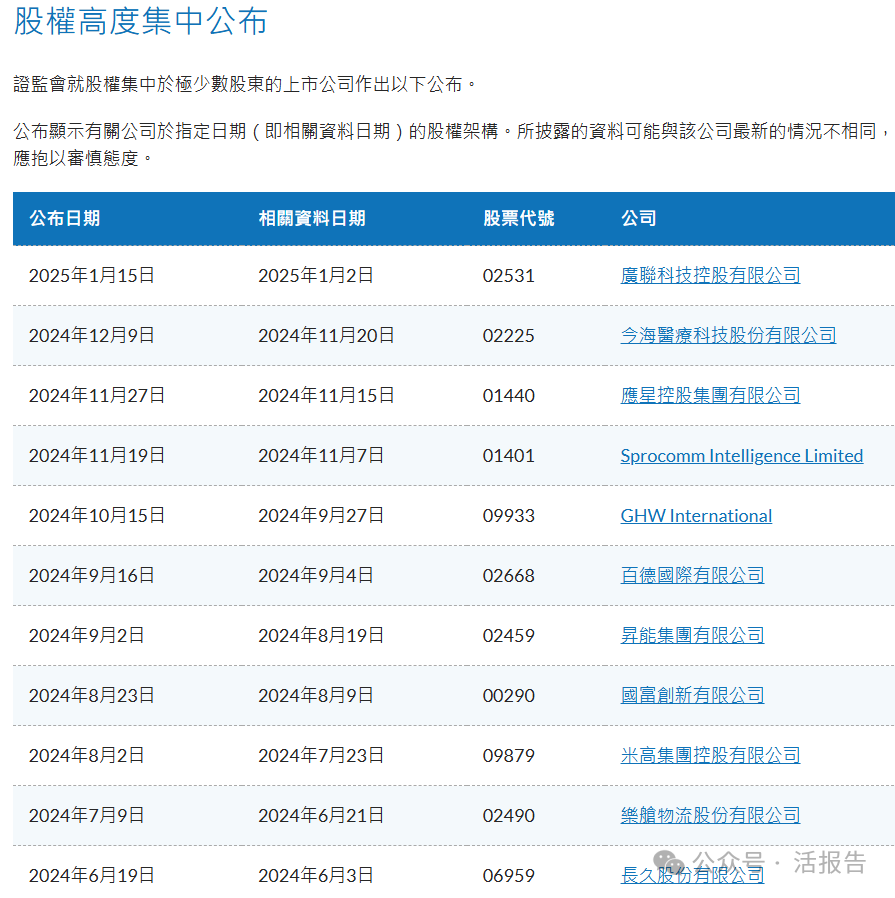Click the 應星控股集團有限公司 link
This screenshot has height=898, width=895.
(x=710, y=396)
